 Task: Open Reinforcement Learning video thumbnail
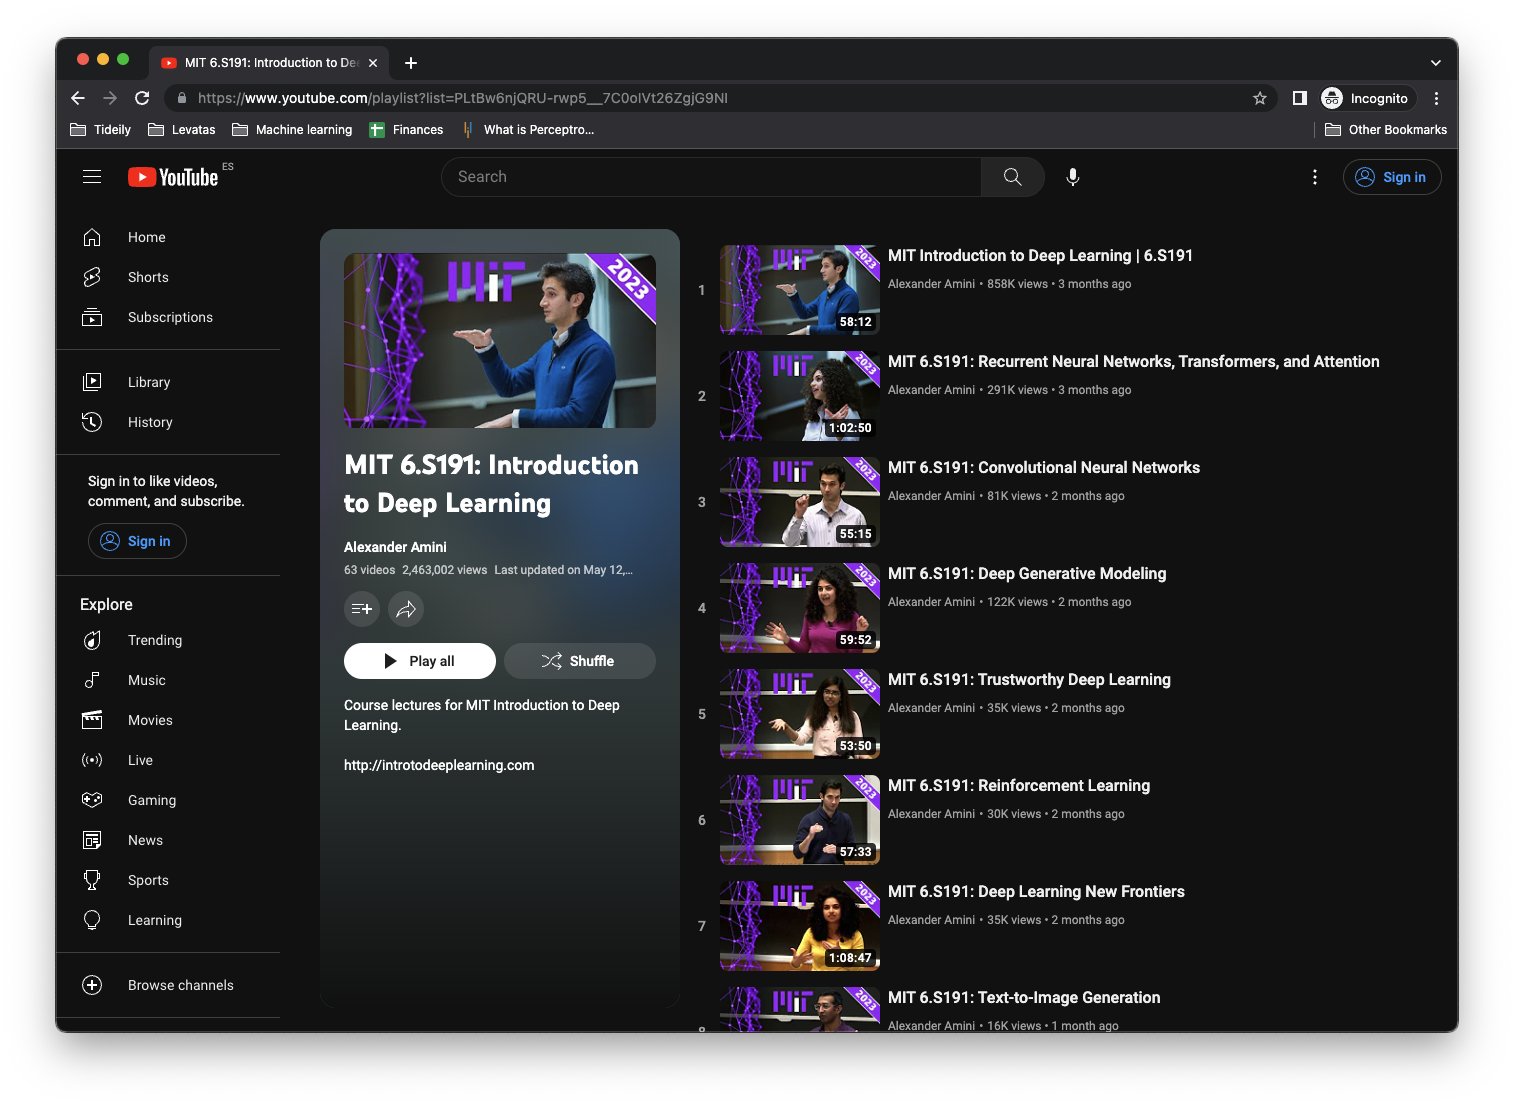800,820
